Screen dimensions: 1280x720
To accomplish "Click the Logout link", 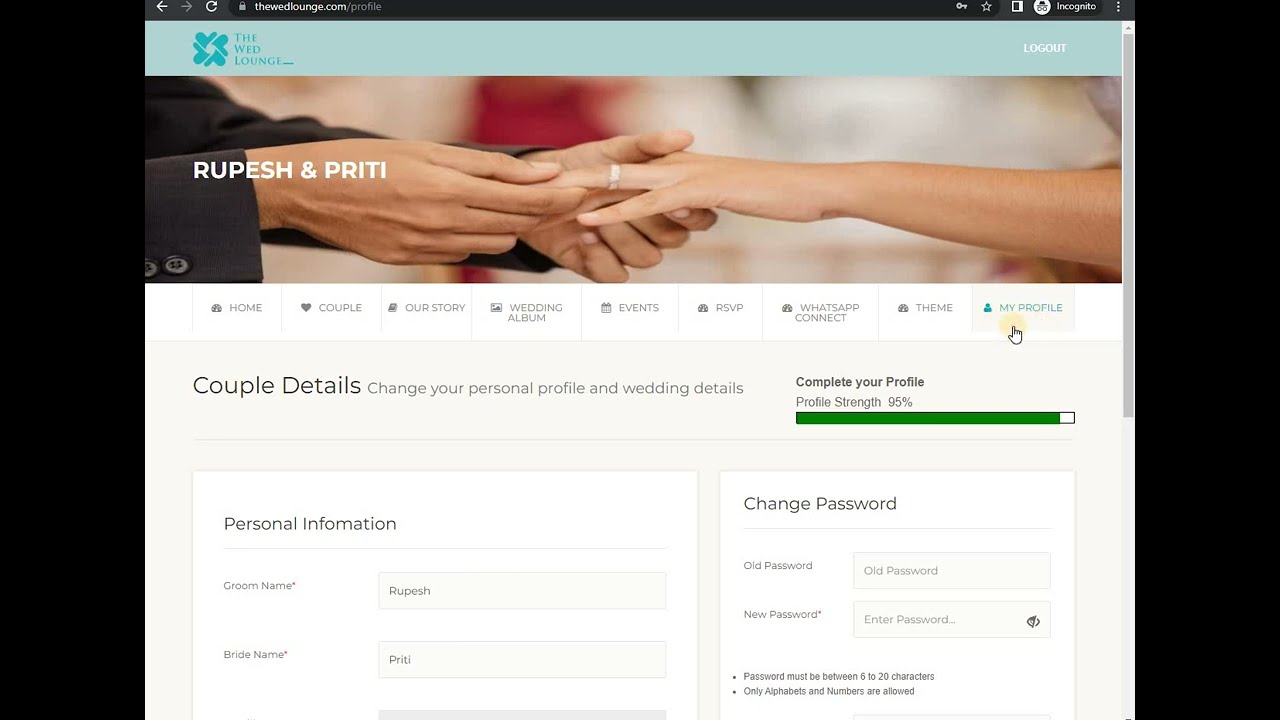I will [1045, 48].
